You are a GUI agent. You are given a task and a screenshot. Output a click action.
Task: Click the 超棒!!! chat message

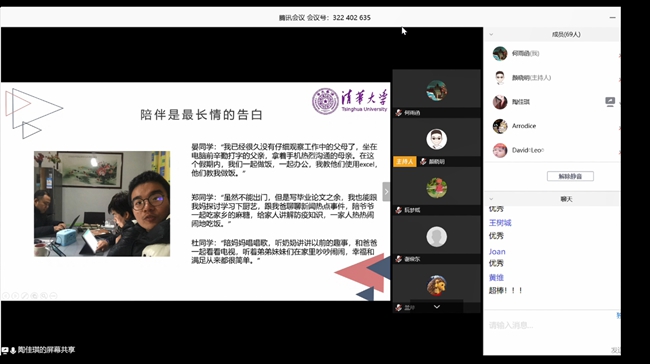coord(506,291)
